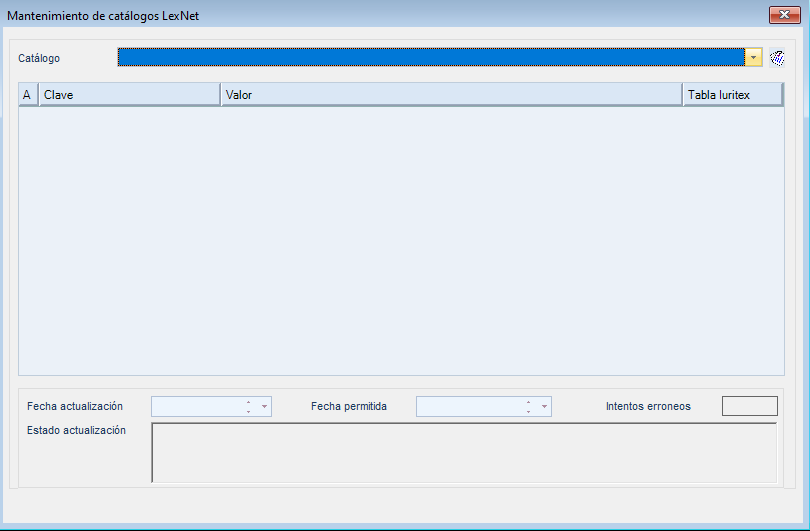This screenshot has width=810, height=531.
Task: Open the Catálogo dropdown arrow
Action: tap(753, 58)
